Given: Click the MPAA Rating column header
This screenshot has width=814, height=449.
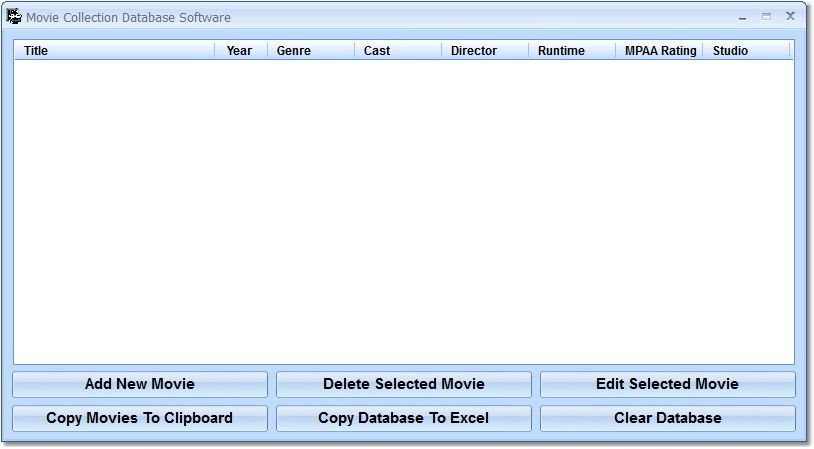Looking at the screenshot, I should [x=659, y=50].
